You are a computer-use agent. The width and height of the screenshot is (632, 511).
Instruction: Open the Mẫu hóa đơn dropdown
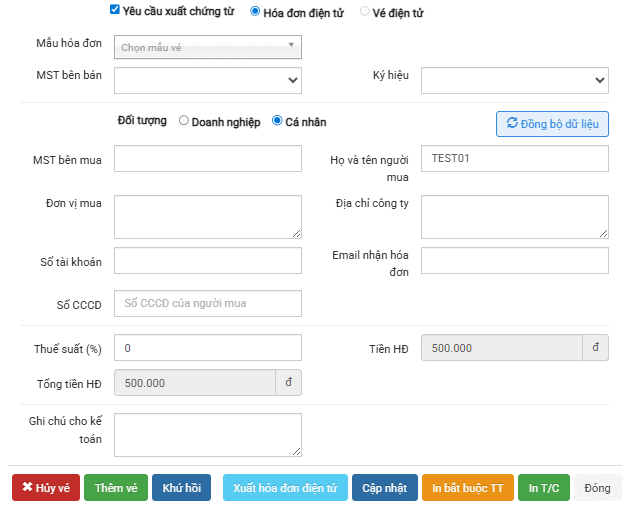[x=208, y=46]
